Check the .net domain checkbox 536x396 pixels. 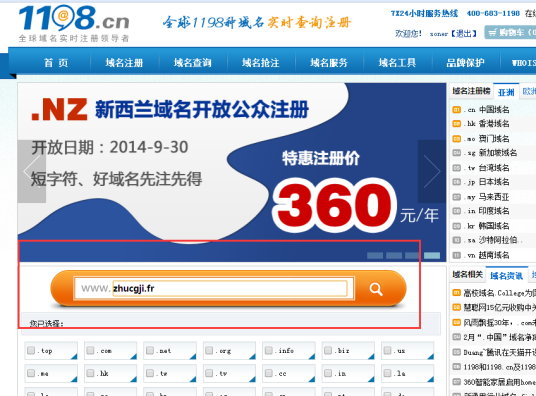[x=150, y=351]
